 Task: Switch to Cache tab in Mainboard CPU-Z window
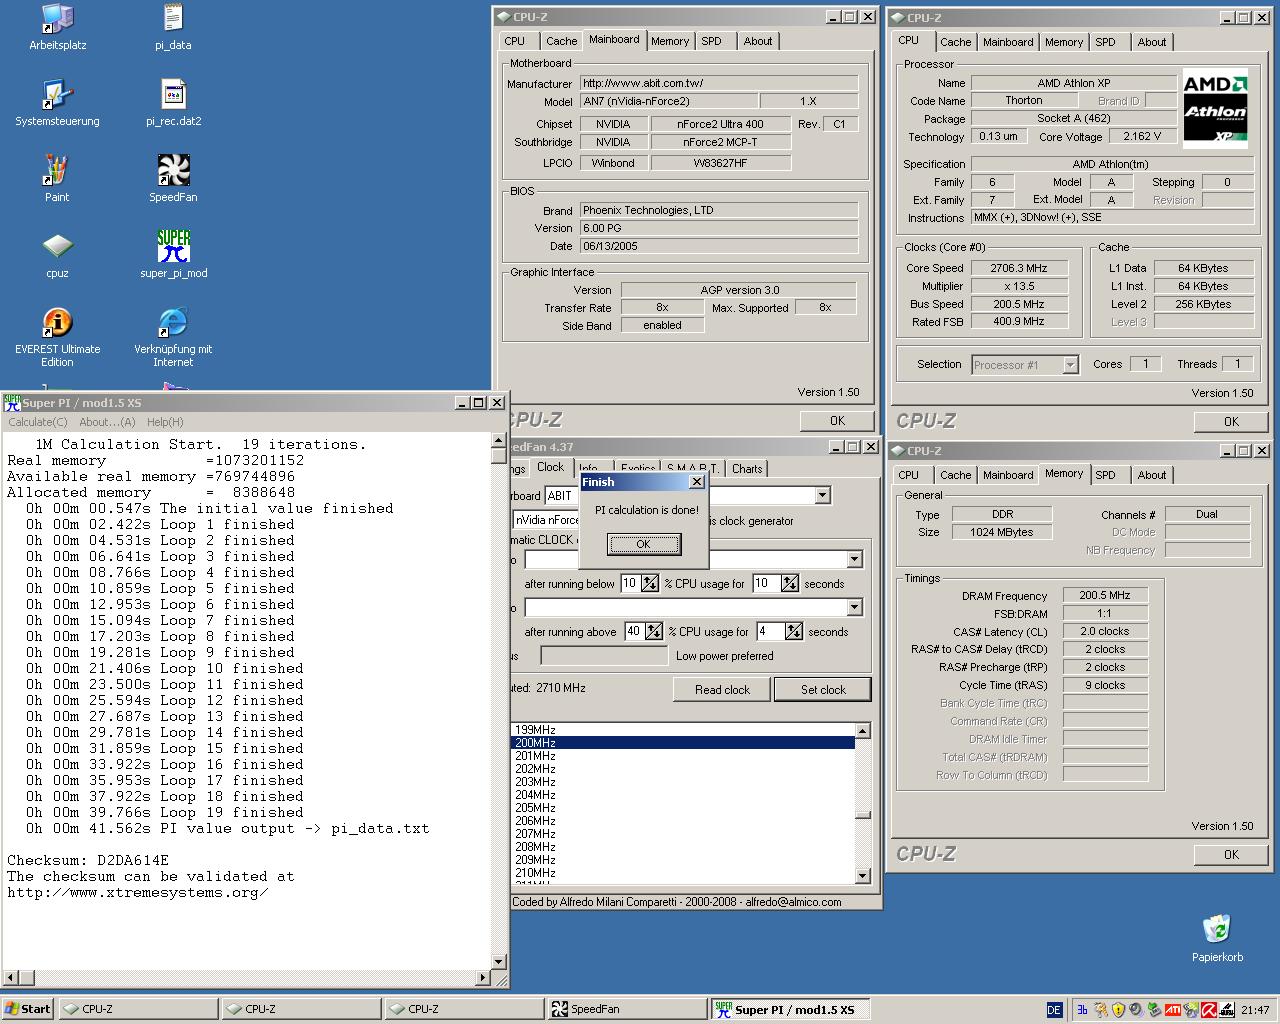click(561, 41)
